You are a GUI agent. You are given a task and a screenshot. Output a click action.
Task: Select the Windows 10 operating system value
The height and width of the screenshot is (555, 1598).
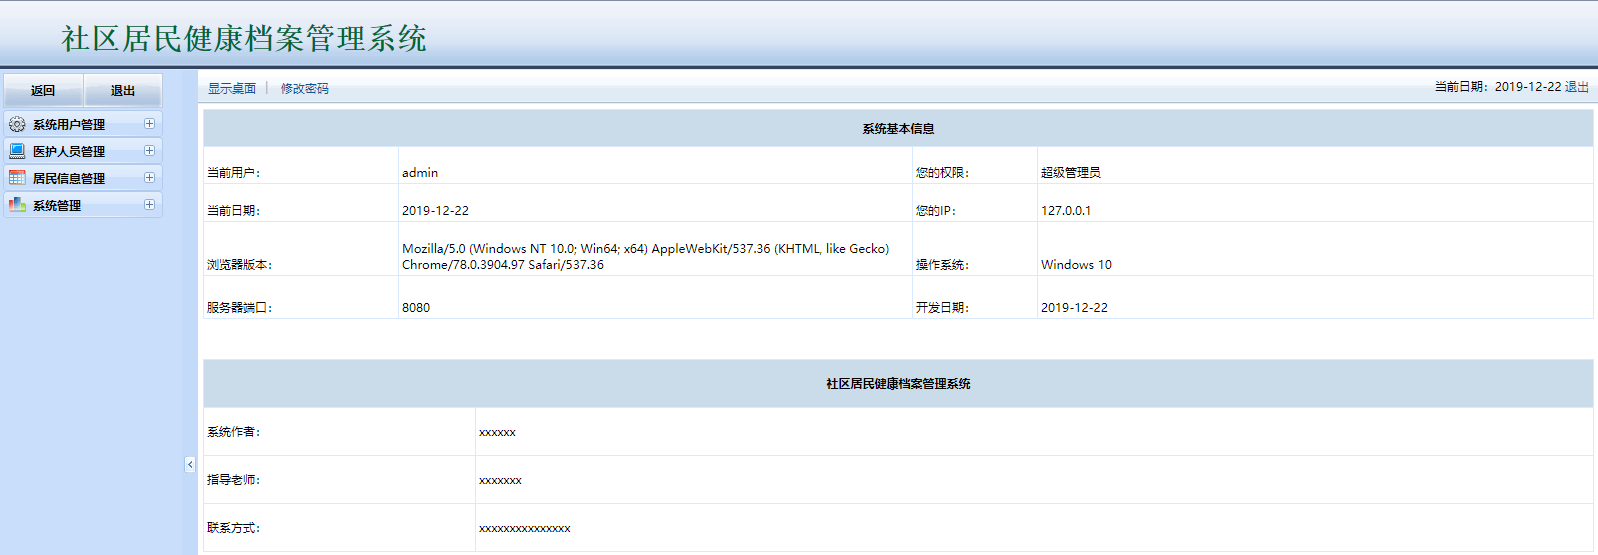pyautogui.click(x=1076, y=264)
